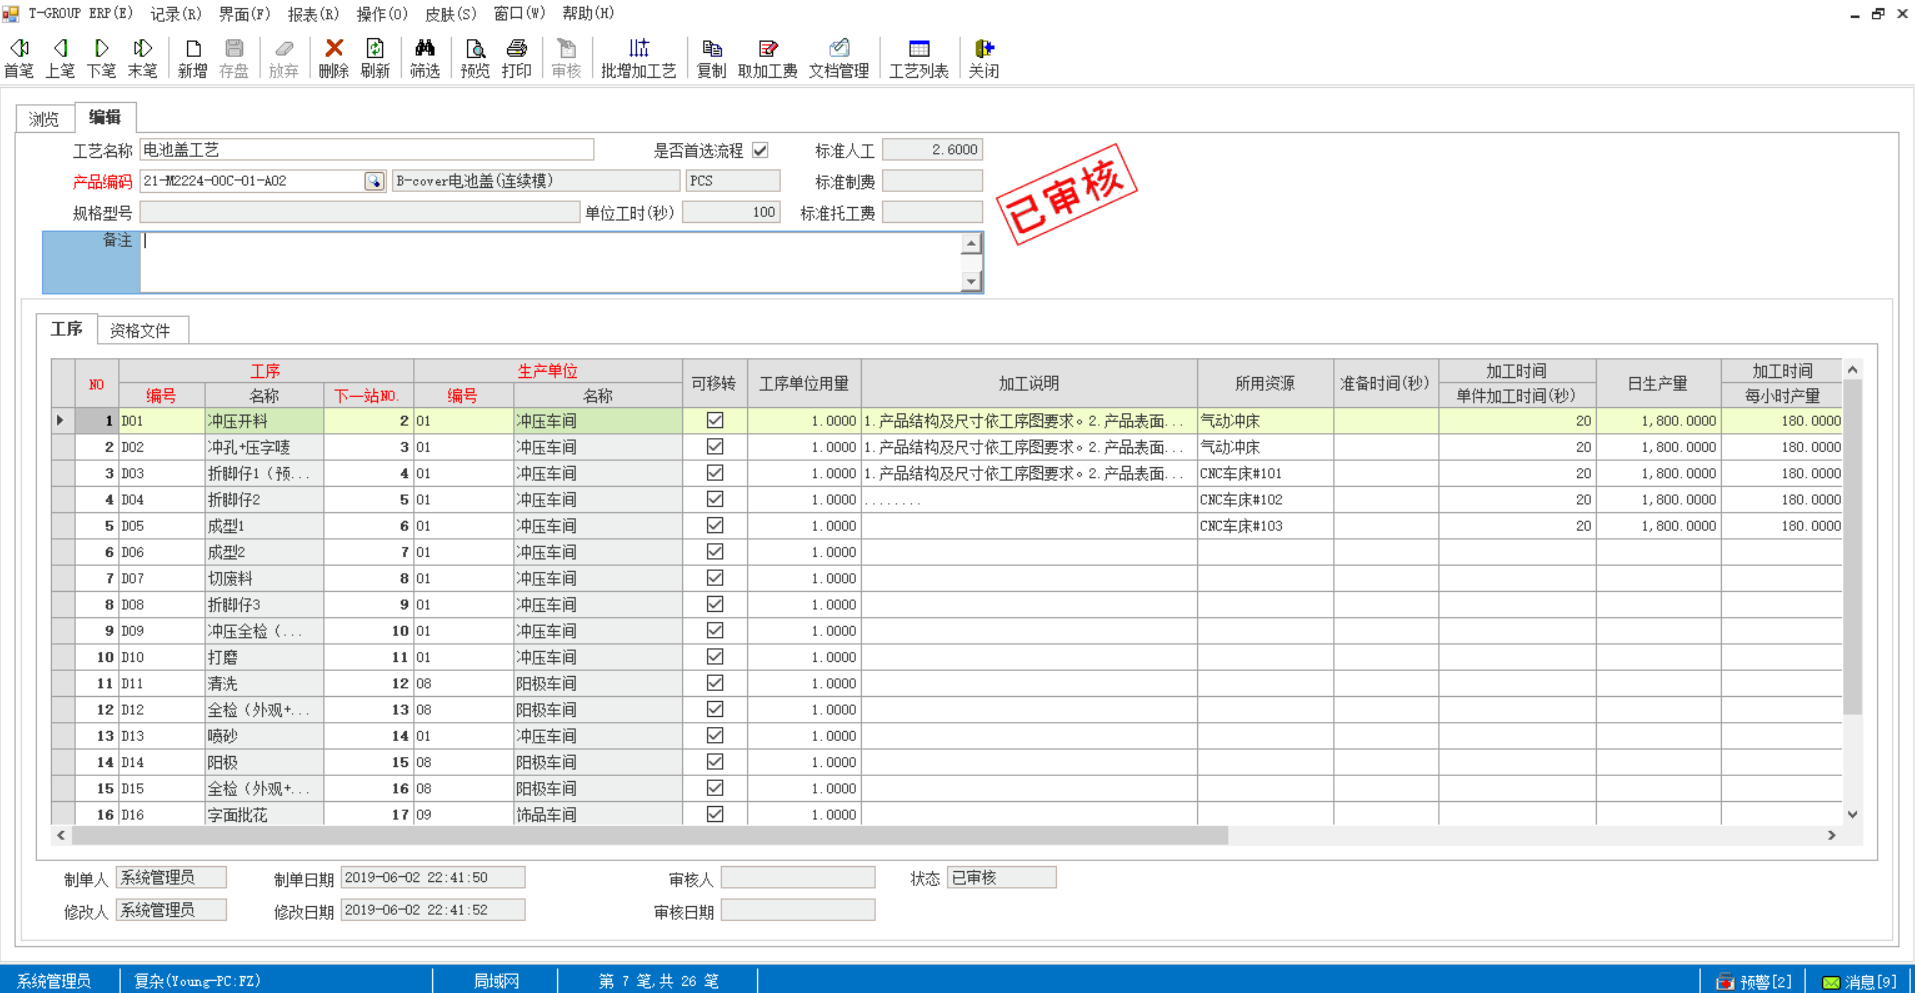The width and height of the screenshot is (1915, 993).
Task: Toggle 可移转 checkbox for row D01
Action: 715,421
